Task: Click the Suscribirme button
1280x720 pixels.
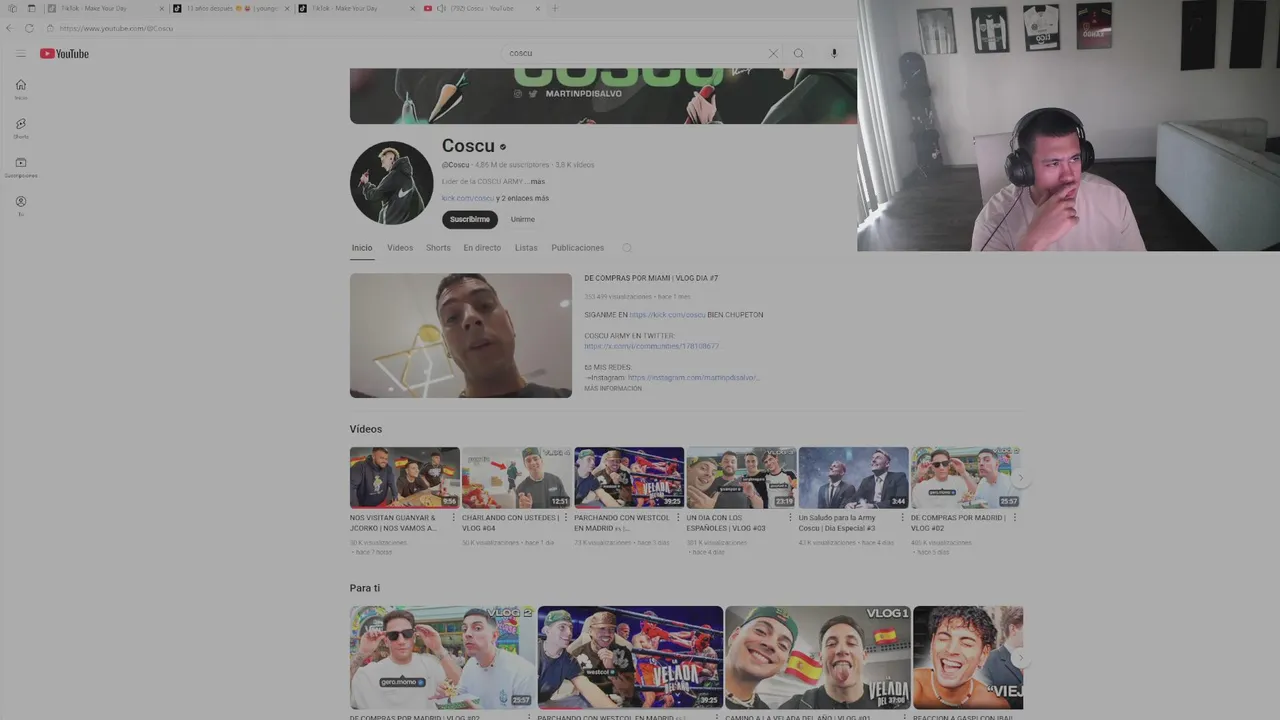Action: click(x=470, y=219)
